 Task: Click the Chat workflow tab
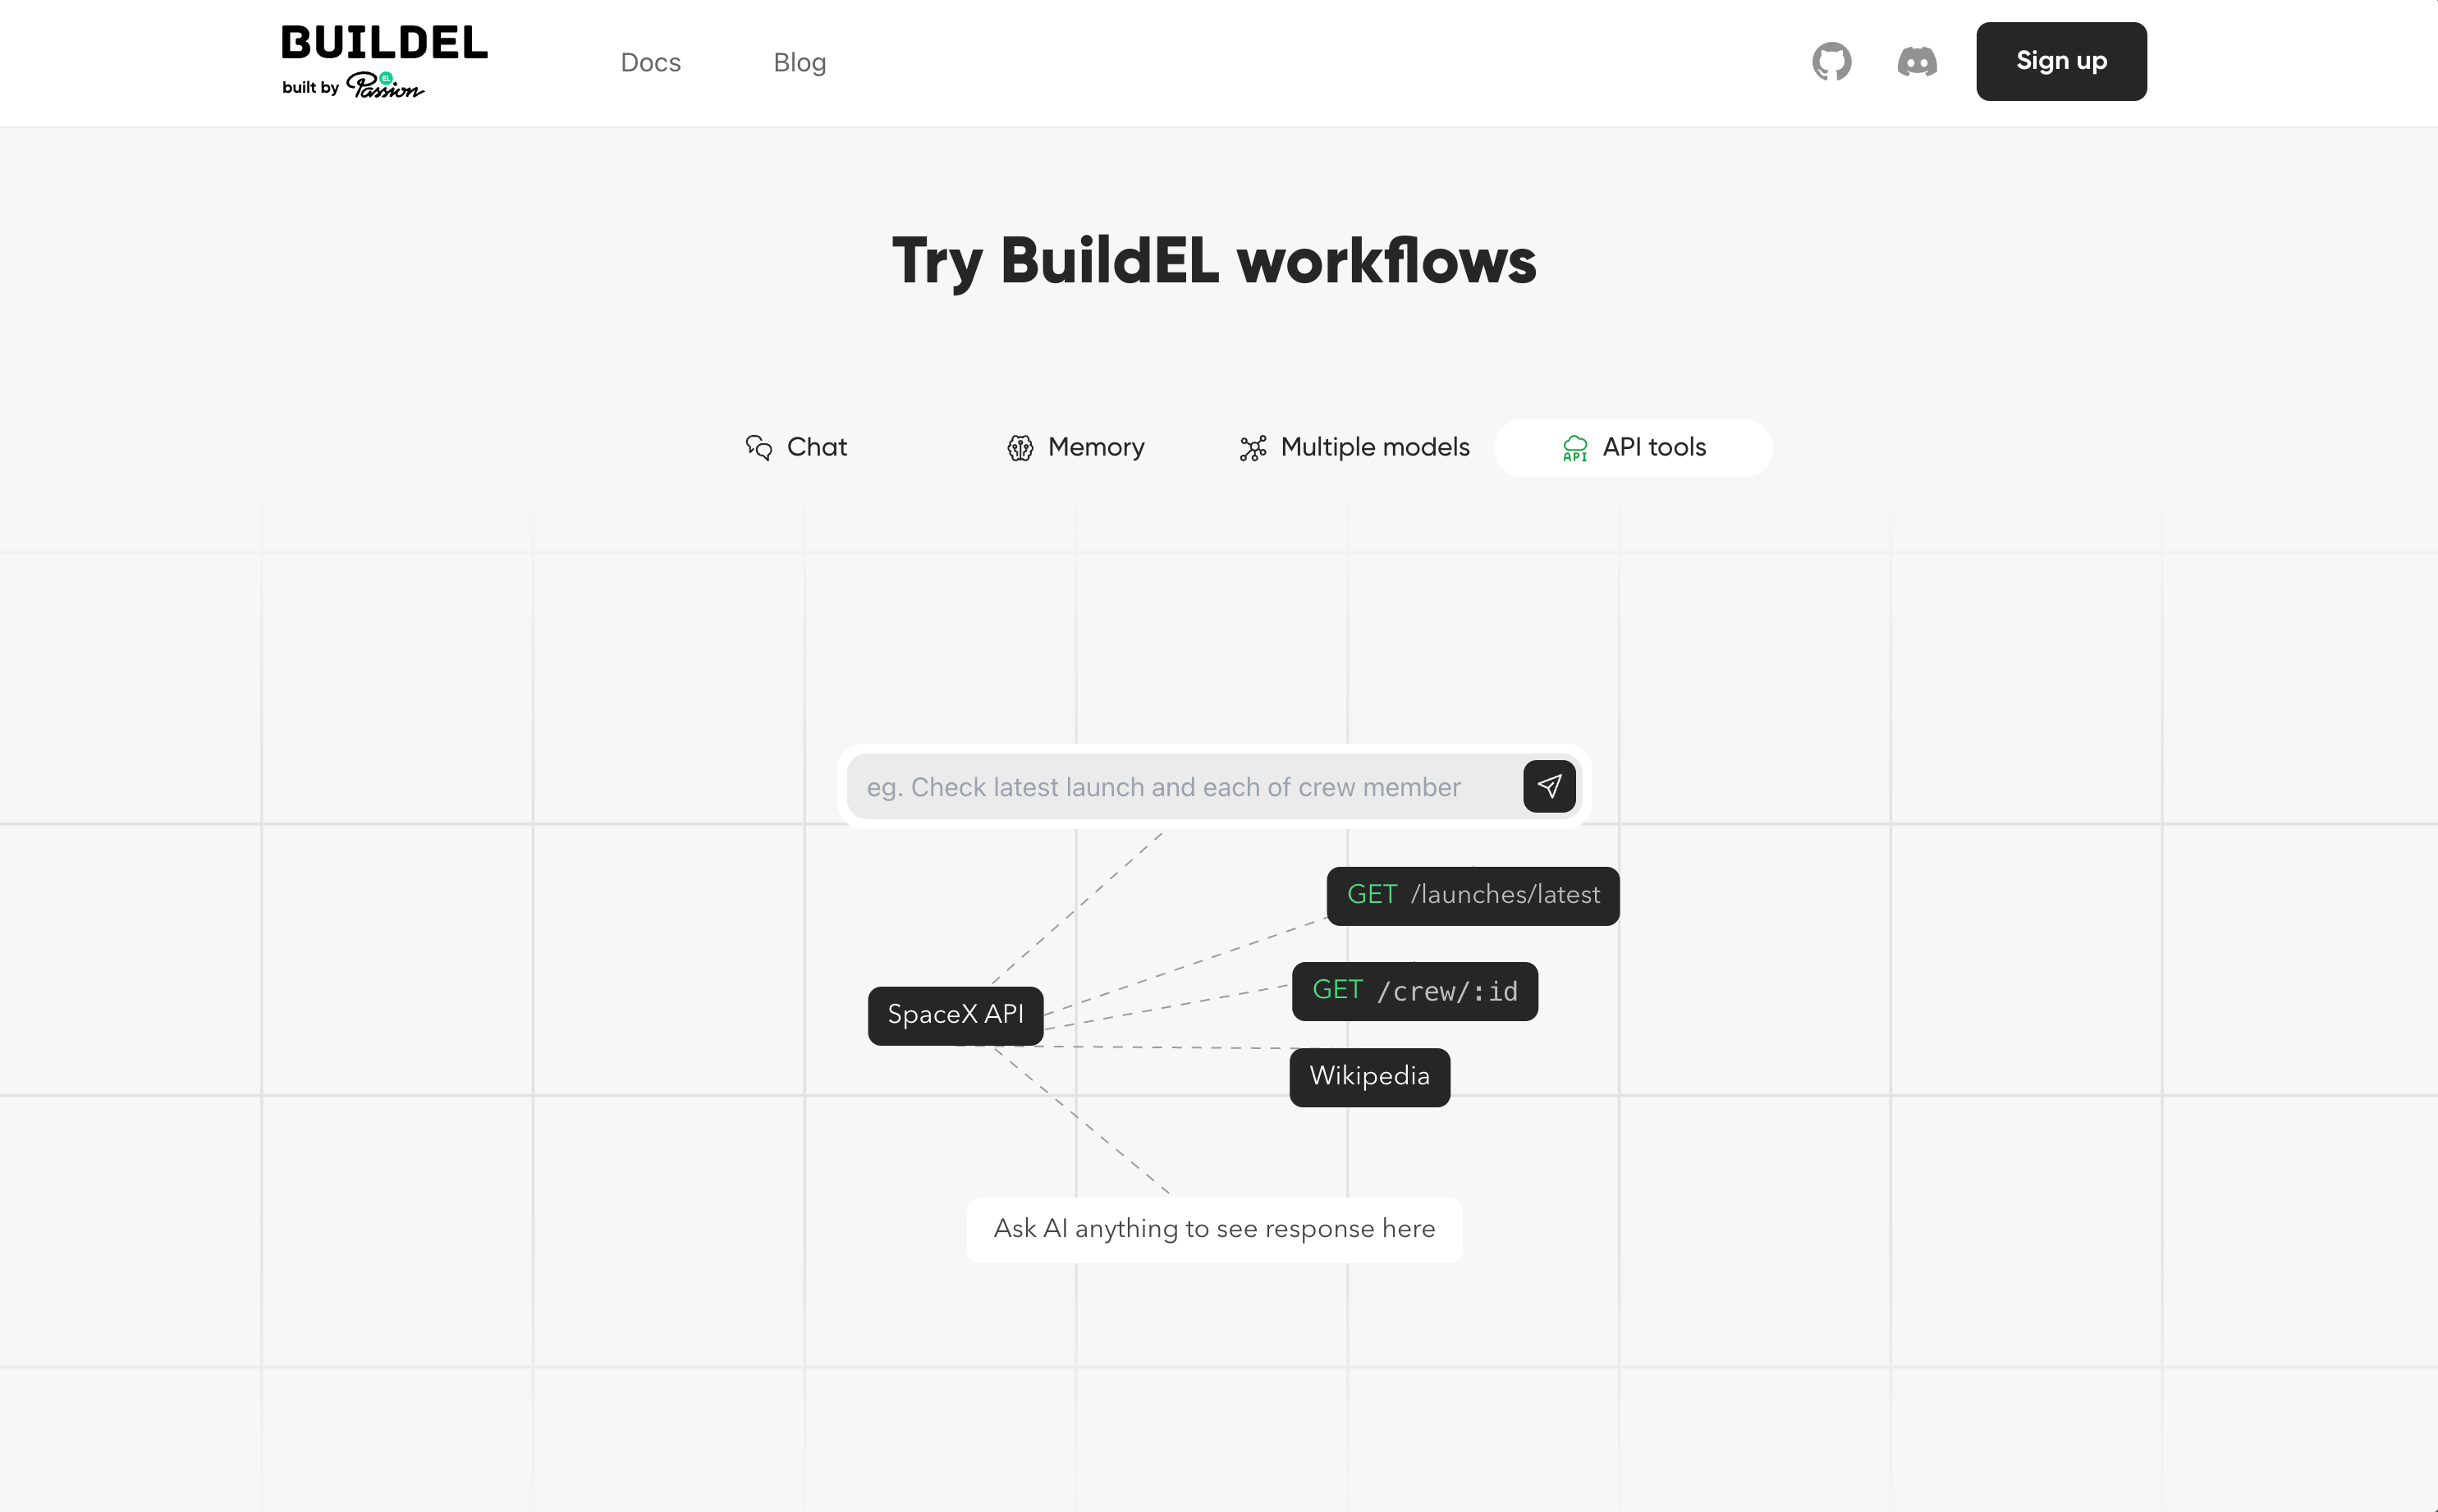(794, 447)
